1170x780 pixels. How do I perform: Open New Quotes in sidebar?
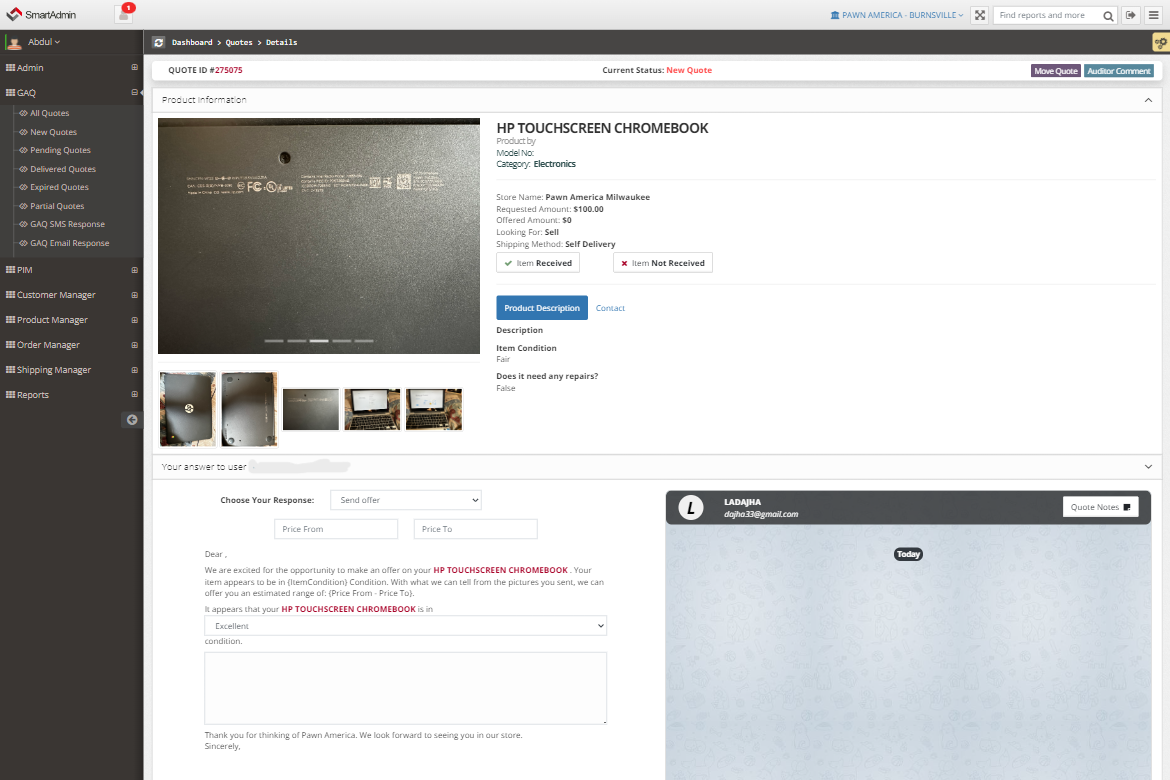(x=53, y=132)
